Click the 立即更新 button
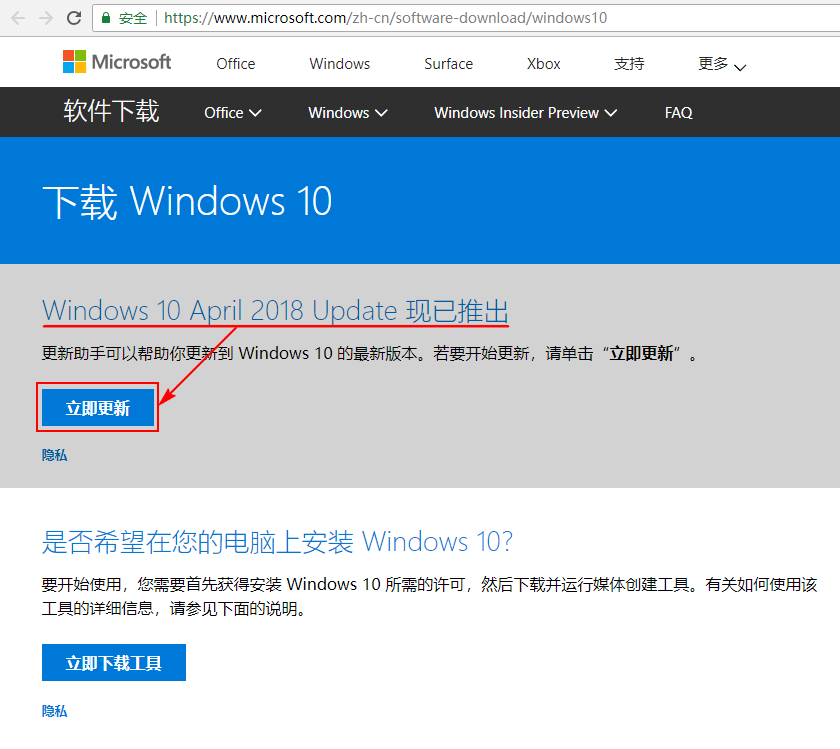The width and height of the screenshot is (840, 749). (98, 408)
